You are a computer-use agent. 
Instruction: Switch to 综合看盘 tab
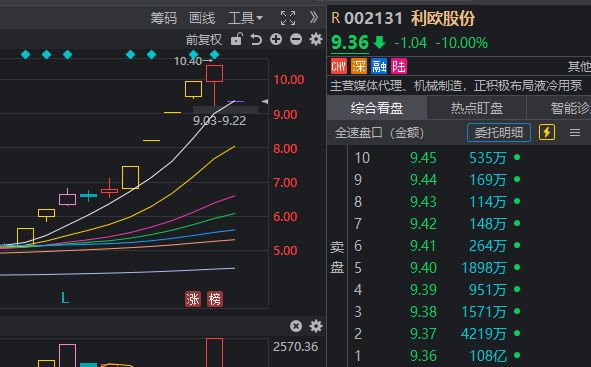tap(377, 108)
